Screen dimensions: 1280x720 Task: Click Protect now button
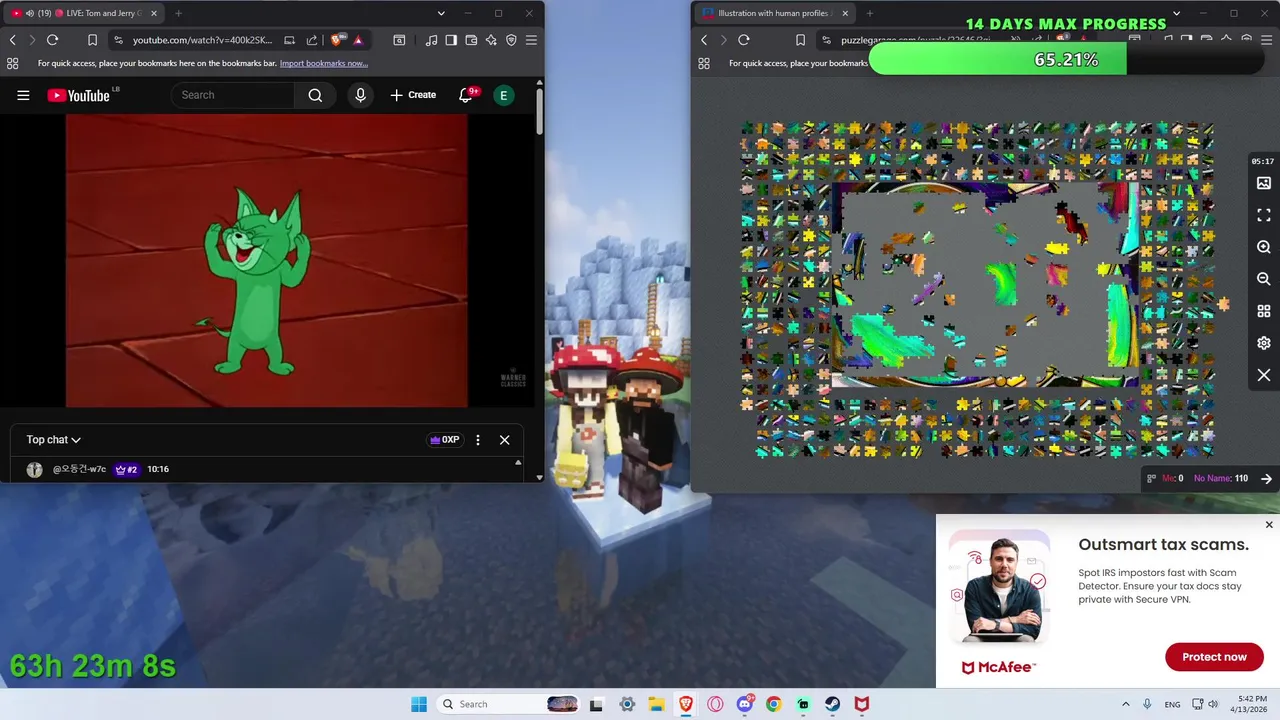click(1214, 657)
